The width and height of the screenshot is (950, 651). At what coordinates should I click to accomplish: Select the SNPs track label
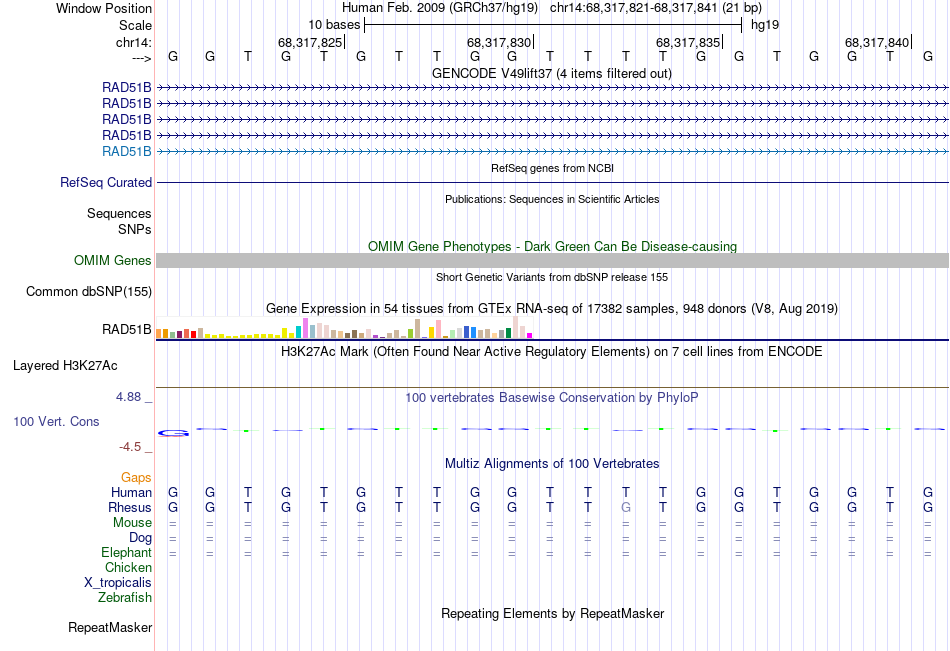135,229
